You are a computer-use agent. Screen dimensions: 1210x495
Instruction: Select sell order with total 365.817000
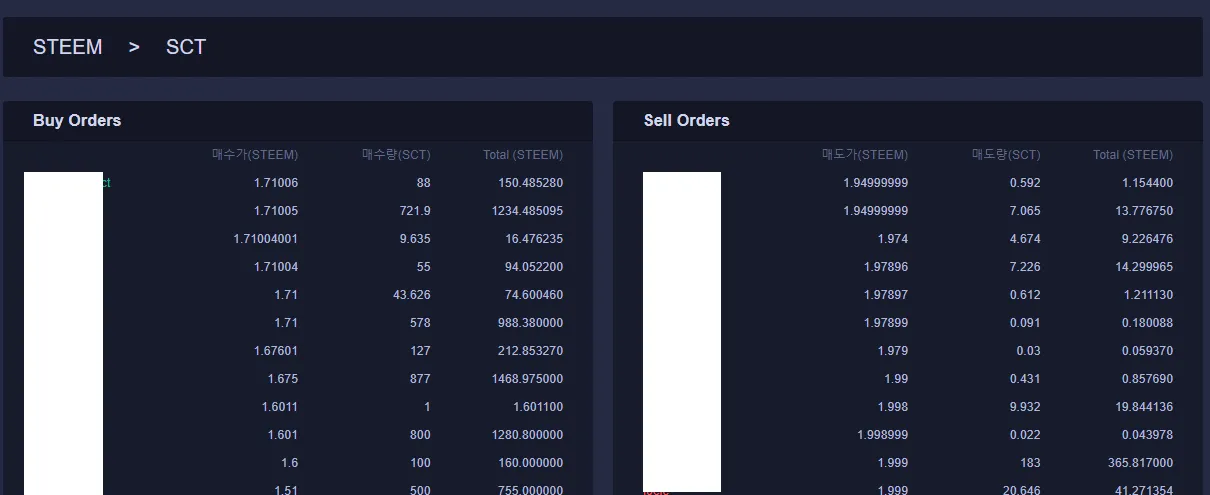[x=908, y=463]
